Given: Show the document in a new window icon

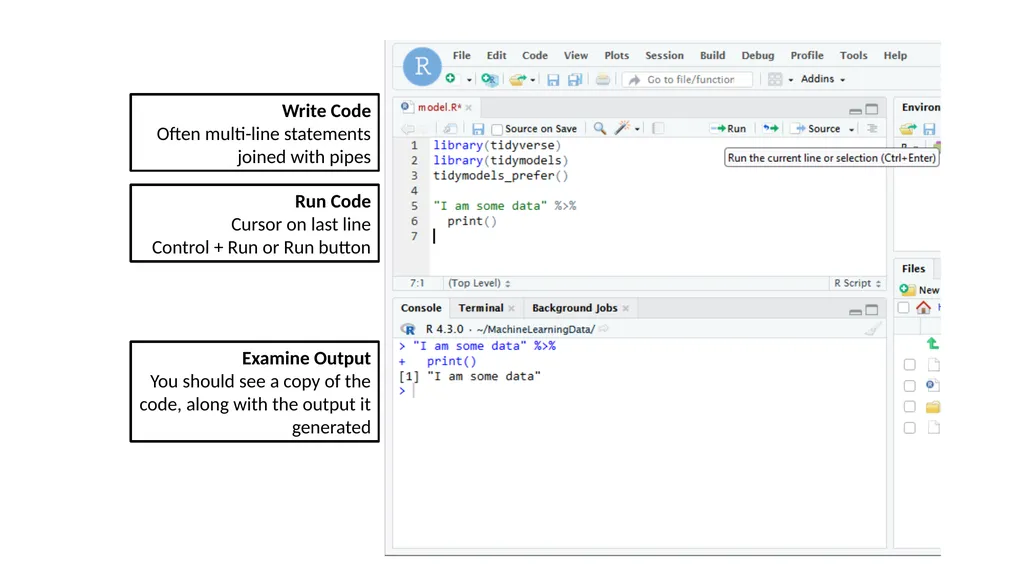Looking at the screenshot, I should pyautogui.click(x=450, y=129).
